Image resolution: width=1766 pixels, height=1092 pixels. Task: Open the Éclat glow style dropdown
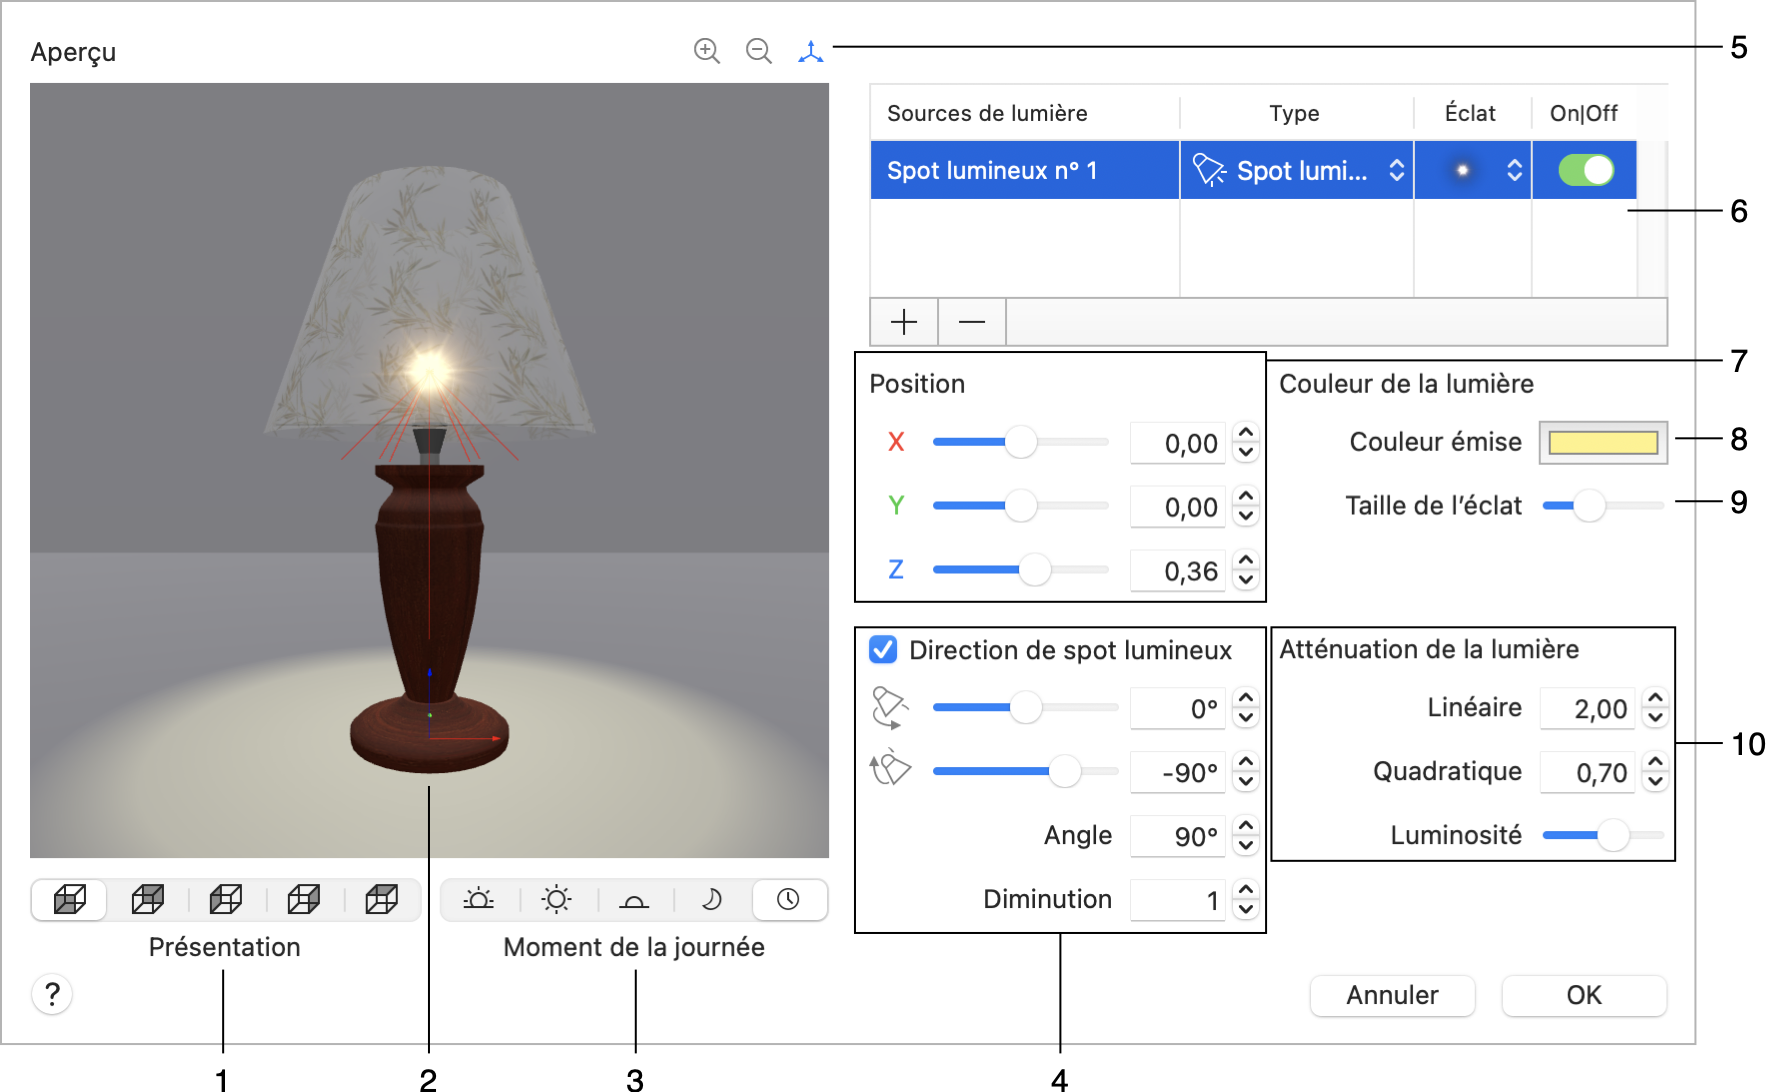1515,170
